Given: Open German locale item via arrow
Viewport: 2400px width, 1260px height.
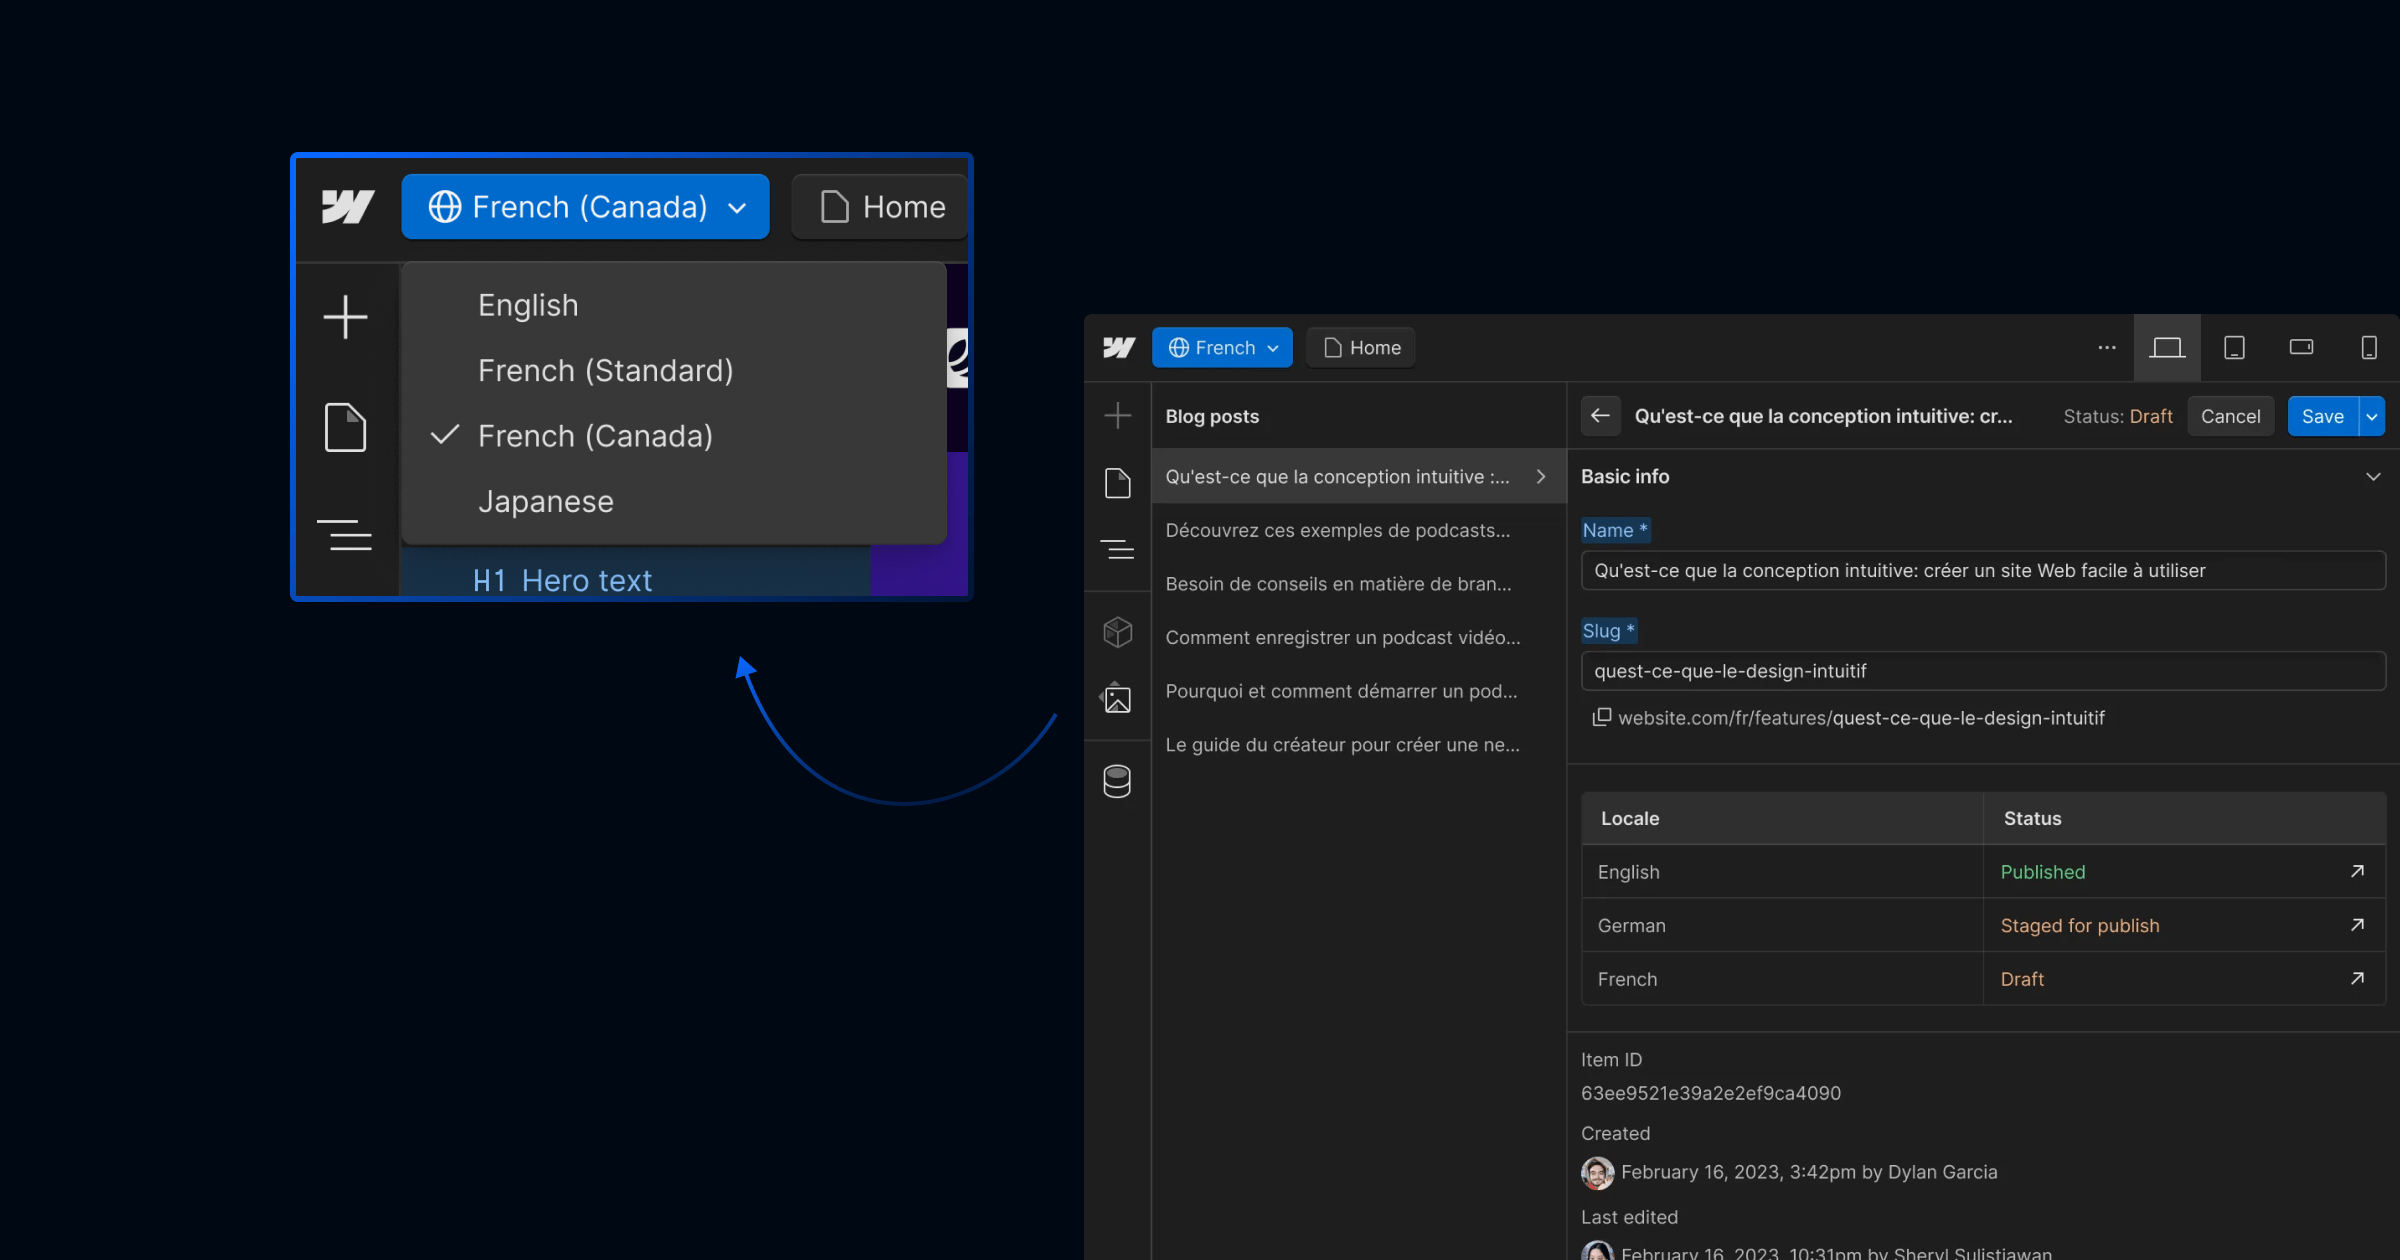Looking at the screenshot, I should point(2357,925).
